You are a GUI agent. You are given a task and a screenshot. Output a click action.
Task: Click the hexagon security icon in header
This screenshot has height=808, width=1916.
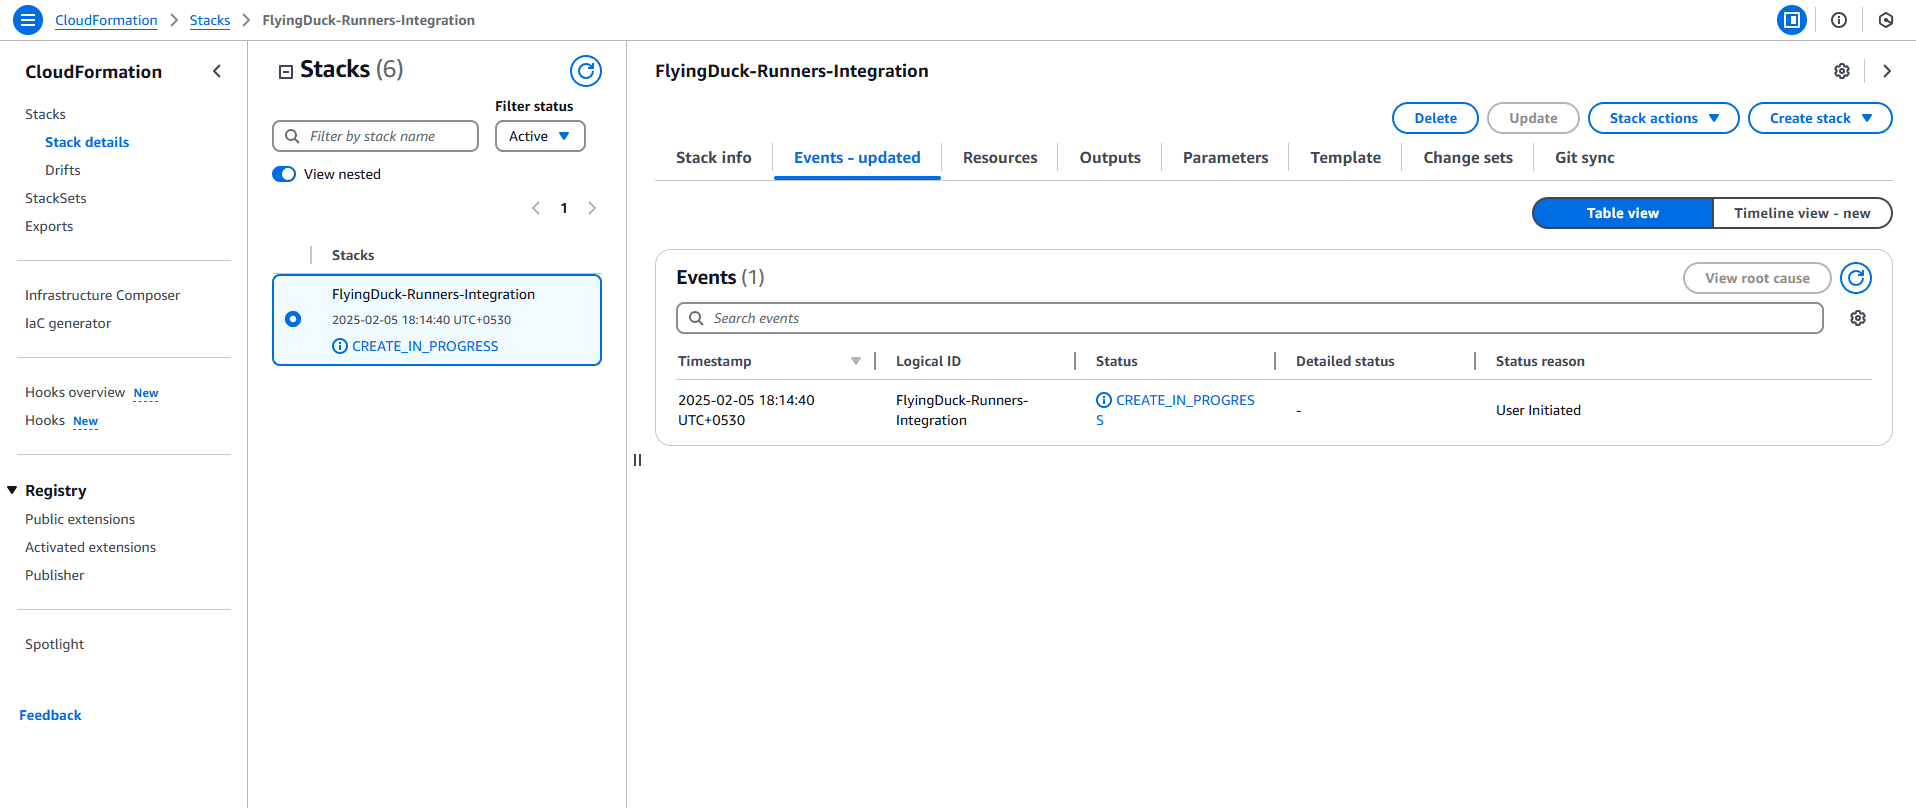click(1886, 20)
